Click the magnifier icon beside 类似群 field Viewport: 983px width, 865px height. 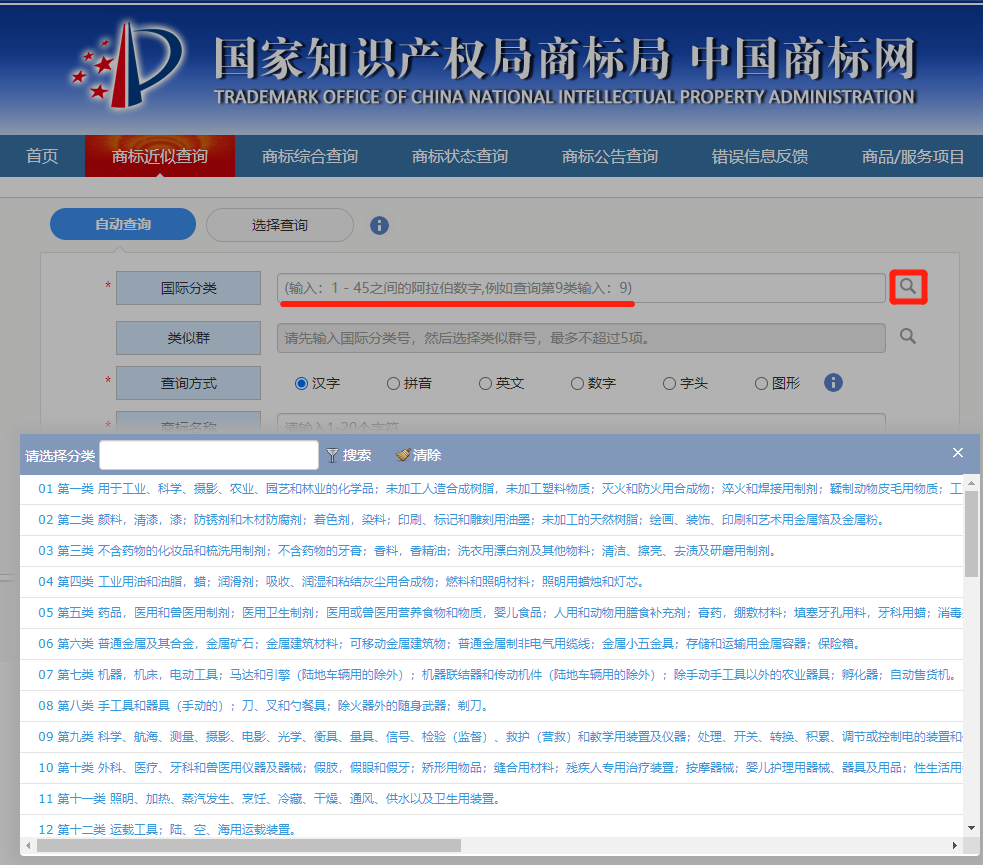click(908, 337)
